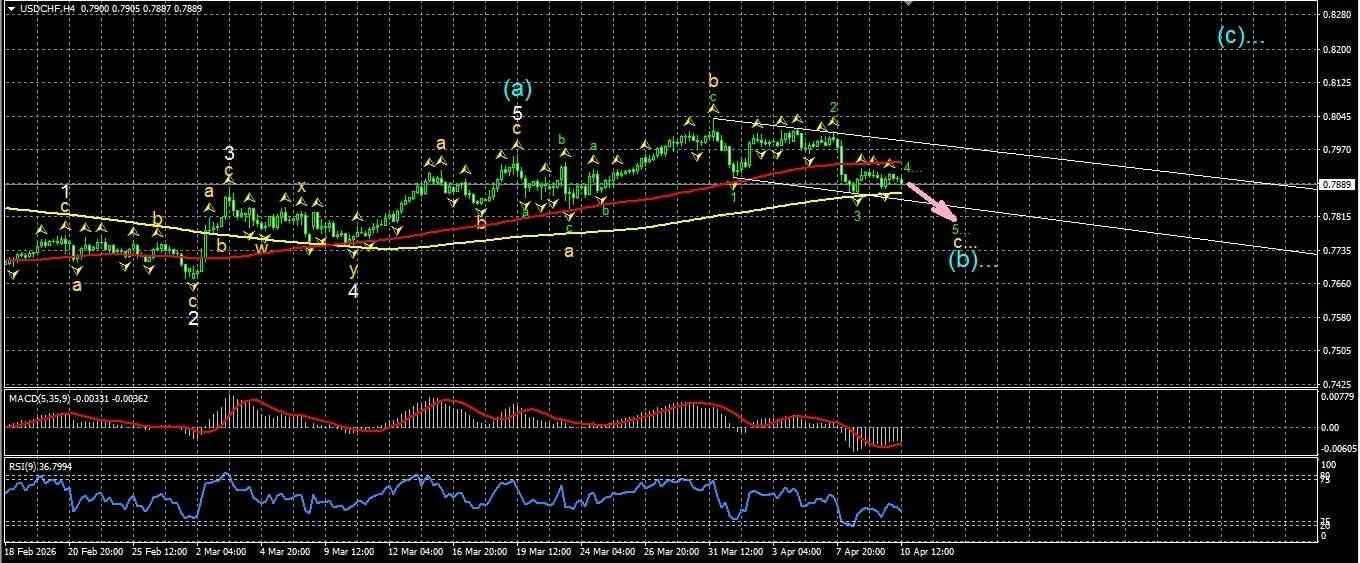Click the RSI(9) 36.7994 indicator label

tap(40, 467)
